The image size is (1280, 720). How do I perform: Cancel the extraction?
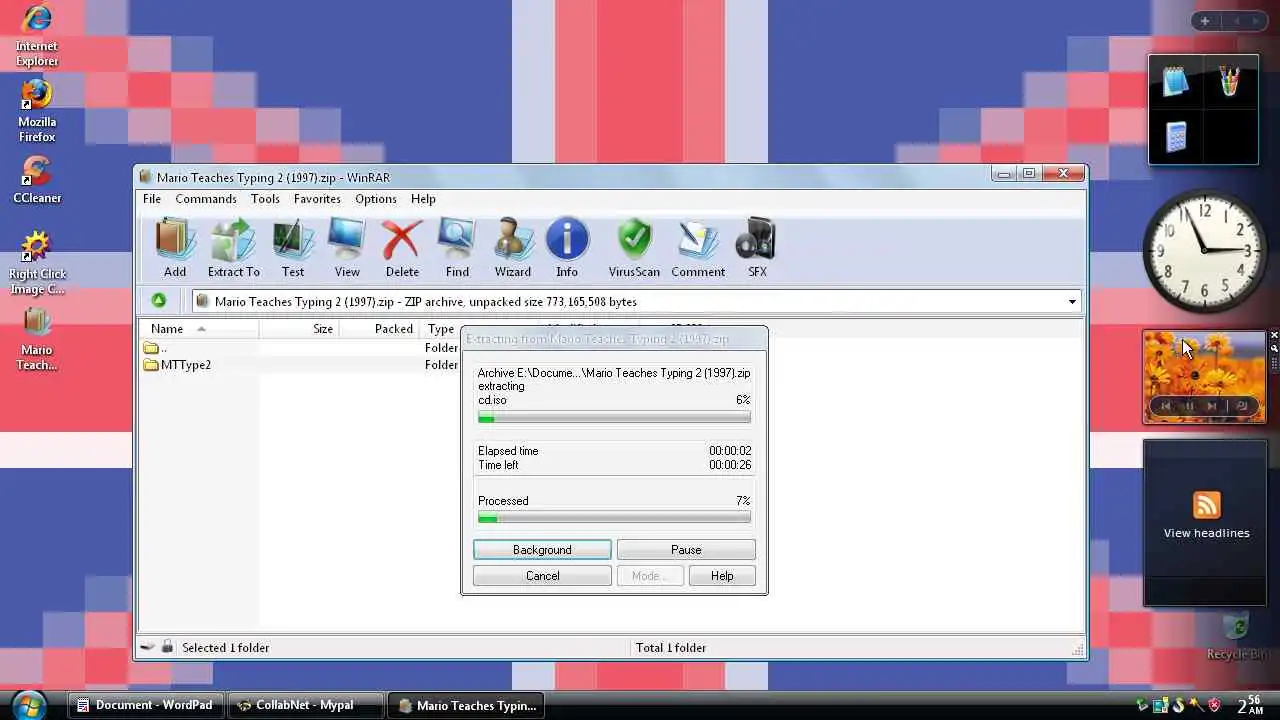point(542,576)
